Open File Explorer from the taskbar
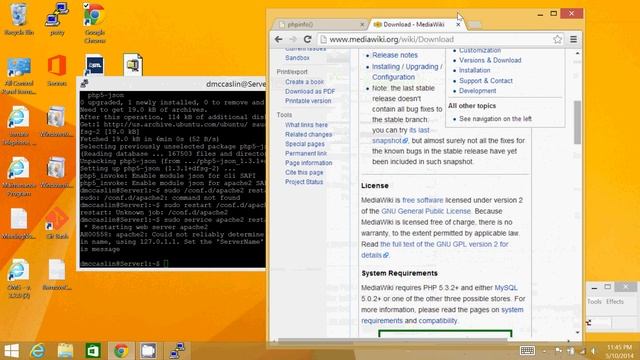 pyautogui.click(x=65, y=351)
